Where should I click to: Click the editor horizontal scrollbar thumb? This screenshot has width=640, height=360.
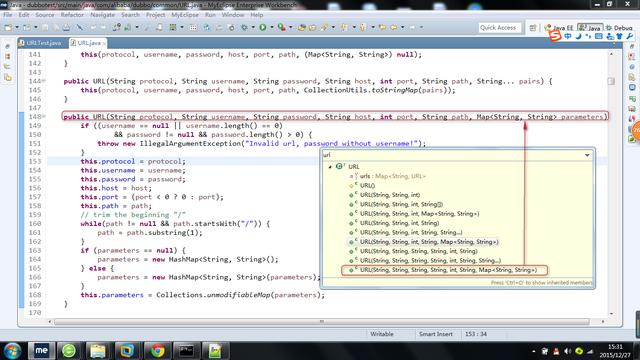(x=322, y=322)
